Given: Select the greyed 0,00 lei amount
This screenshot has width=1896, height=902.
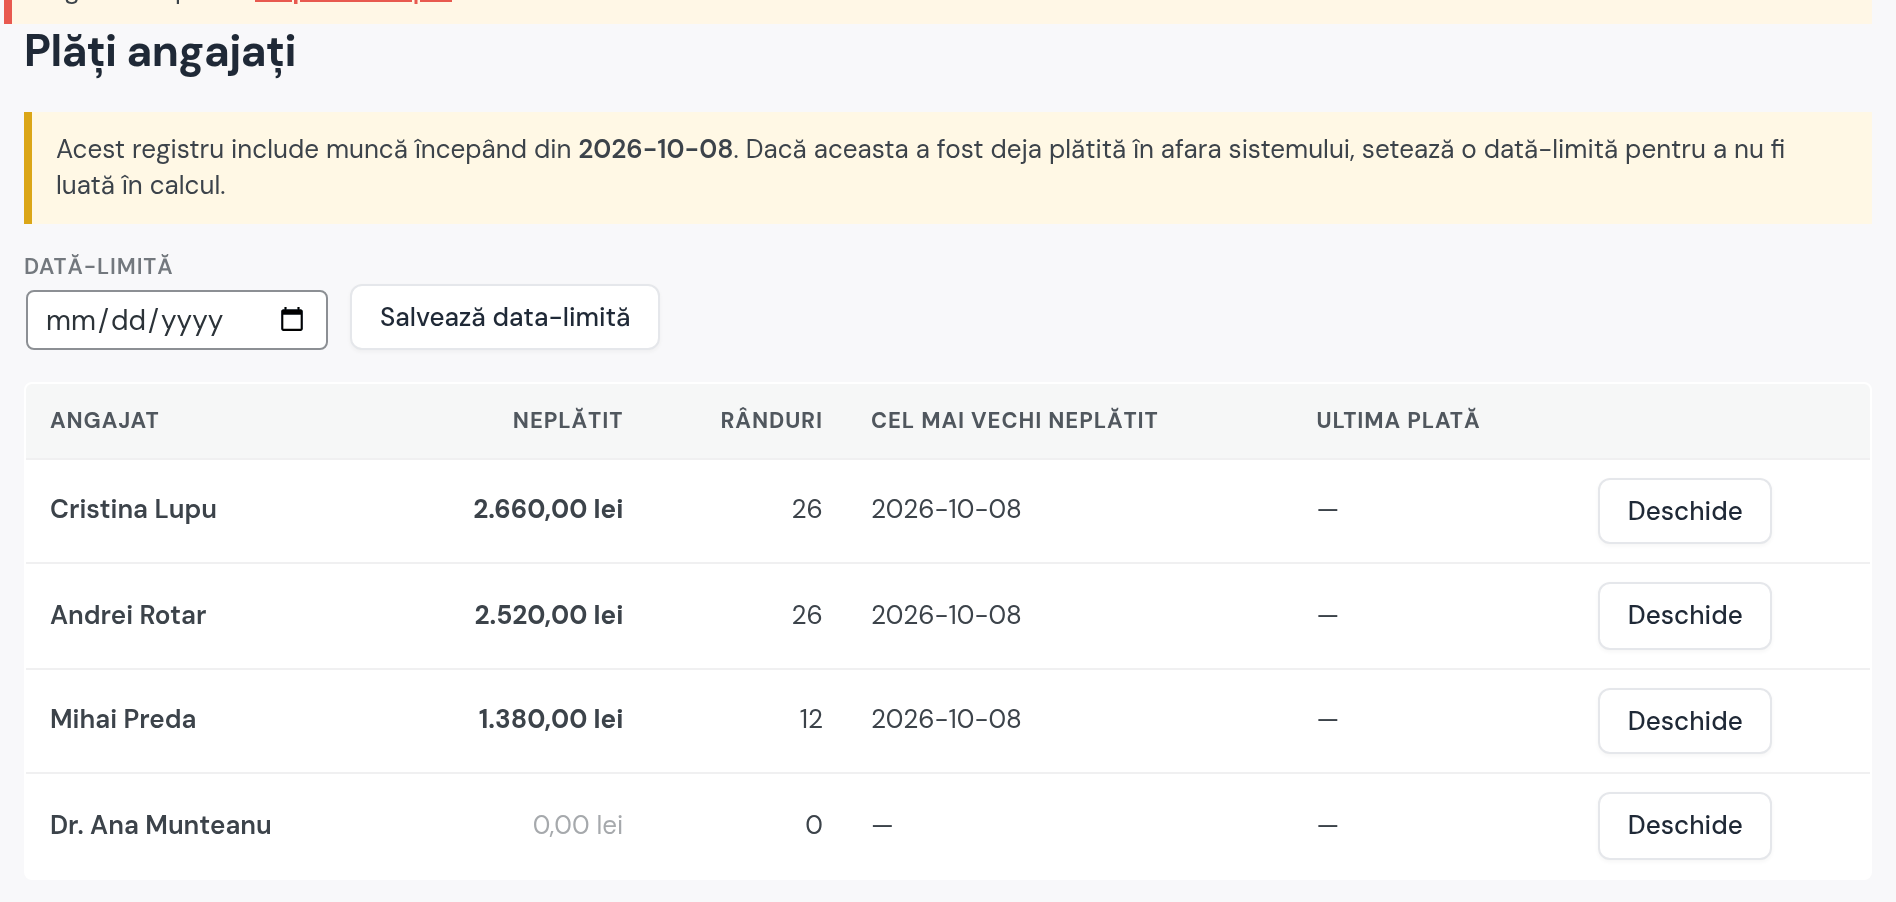Looking at the screenshot, I should [x=578, y=825].
